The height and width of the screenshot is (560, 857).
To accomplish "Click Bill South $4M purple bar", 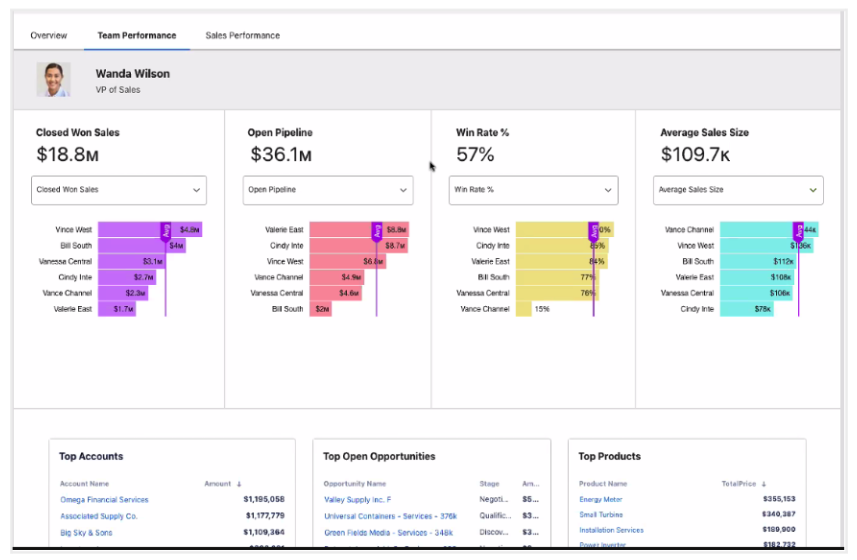I will (x=142, y=245).
